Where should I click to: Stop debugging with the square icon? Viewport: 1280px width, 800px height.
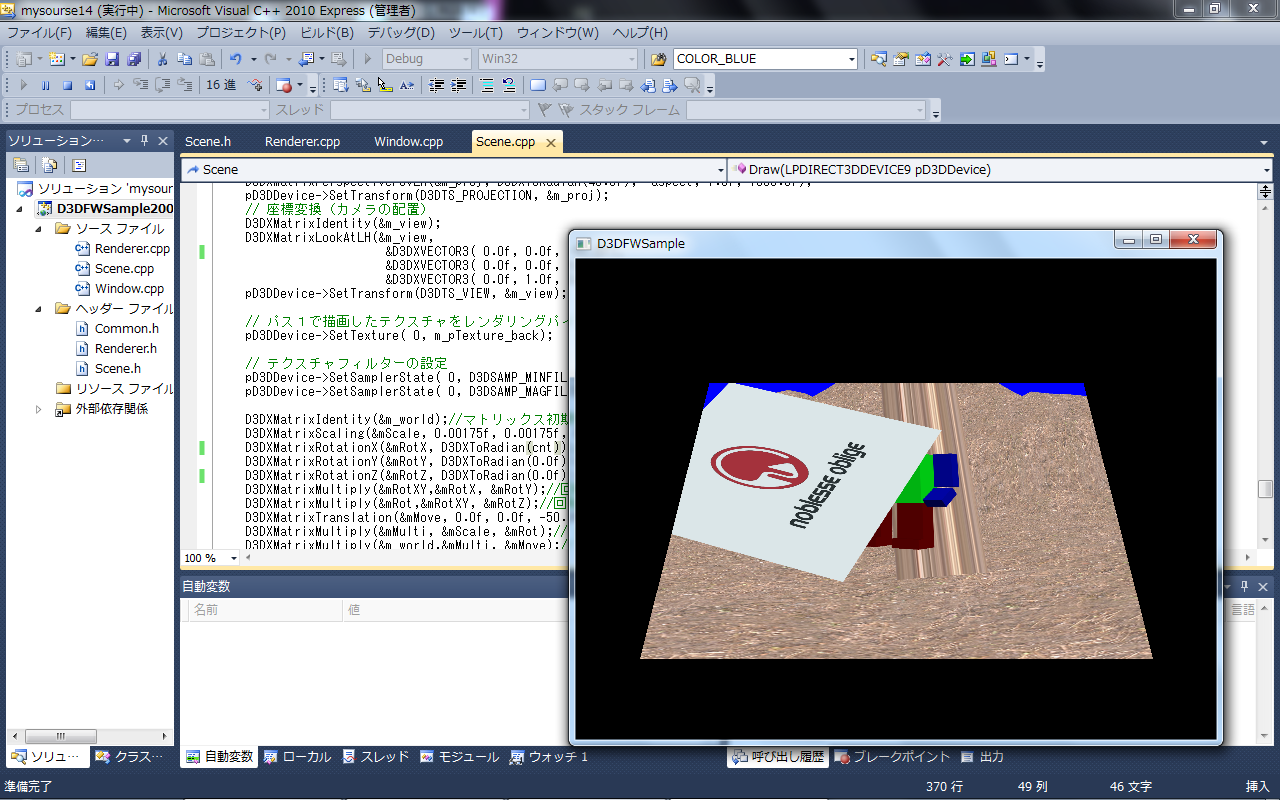(67, 85)
